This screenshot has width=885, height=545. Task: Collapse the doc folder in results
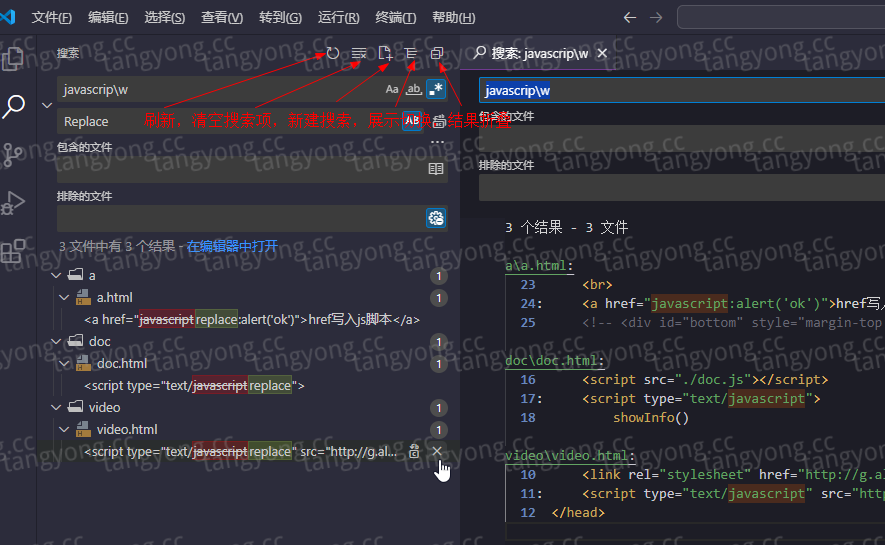[56, 341]
